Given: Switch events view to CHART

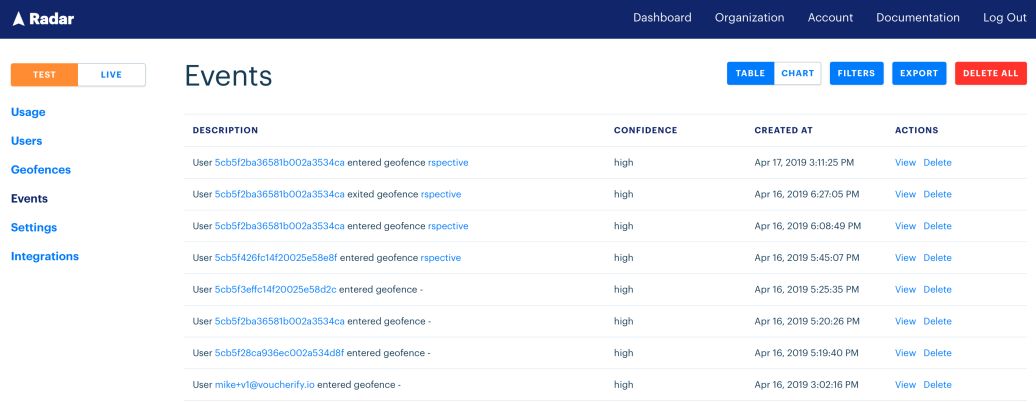Looking at the screenshot, I should pyautogui.click(x=797, y=73).
